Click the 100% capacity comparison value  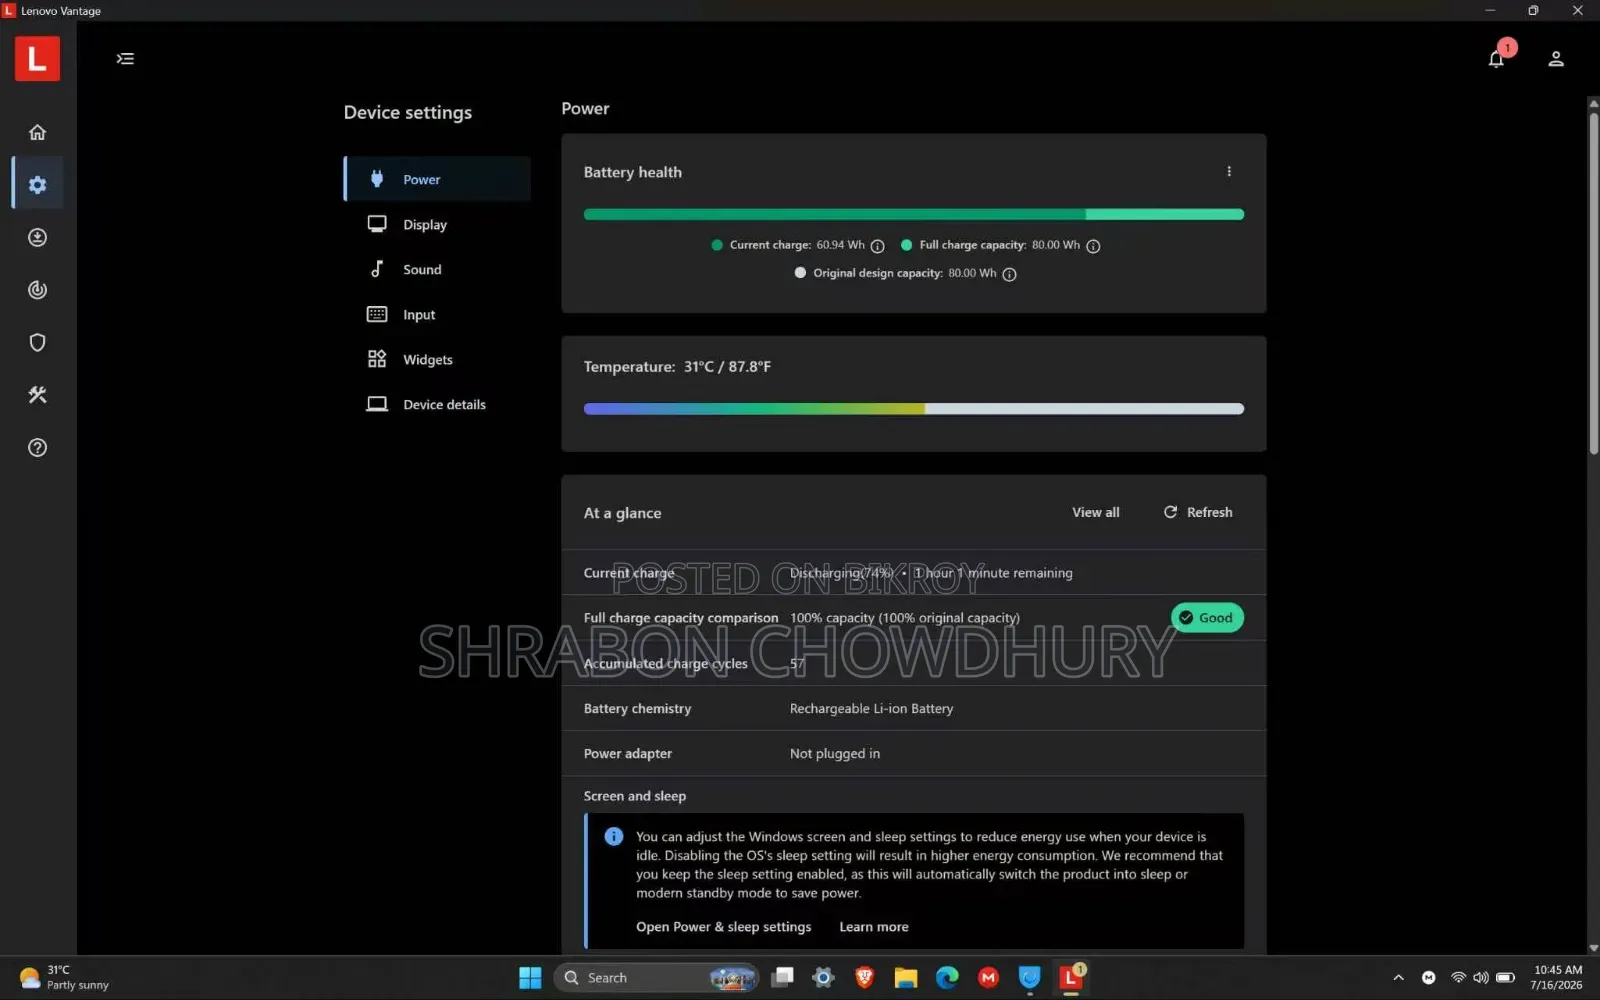pos(905,618)
